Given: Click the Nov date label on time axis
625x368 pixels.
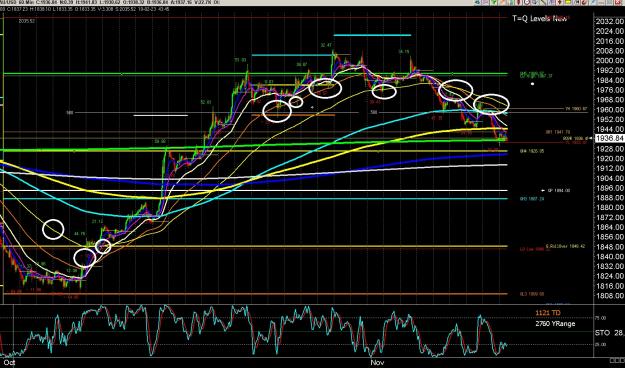Looking at the screenshot, I should coord(377,363).
